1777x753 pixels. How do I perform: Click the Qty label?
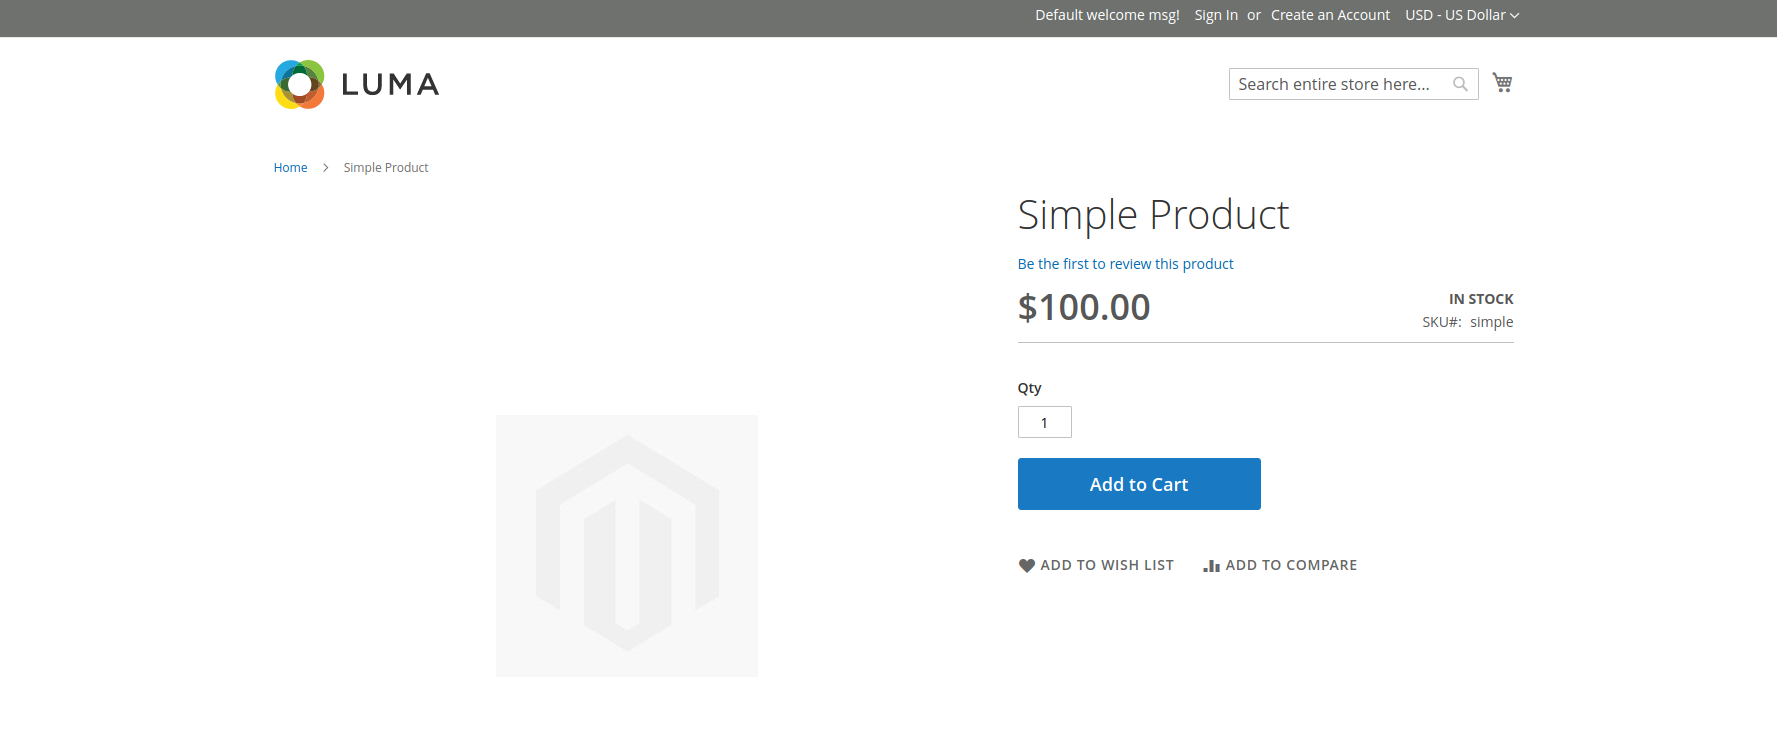pyautogui.click(x=1029, y=388)
